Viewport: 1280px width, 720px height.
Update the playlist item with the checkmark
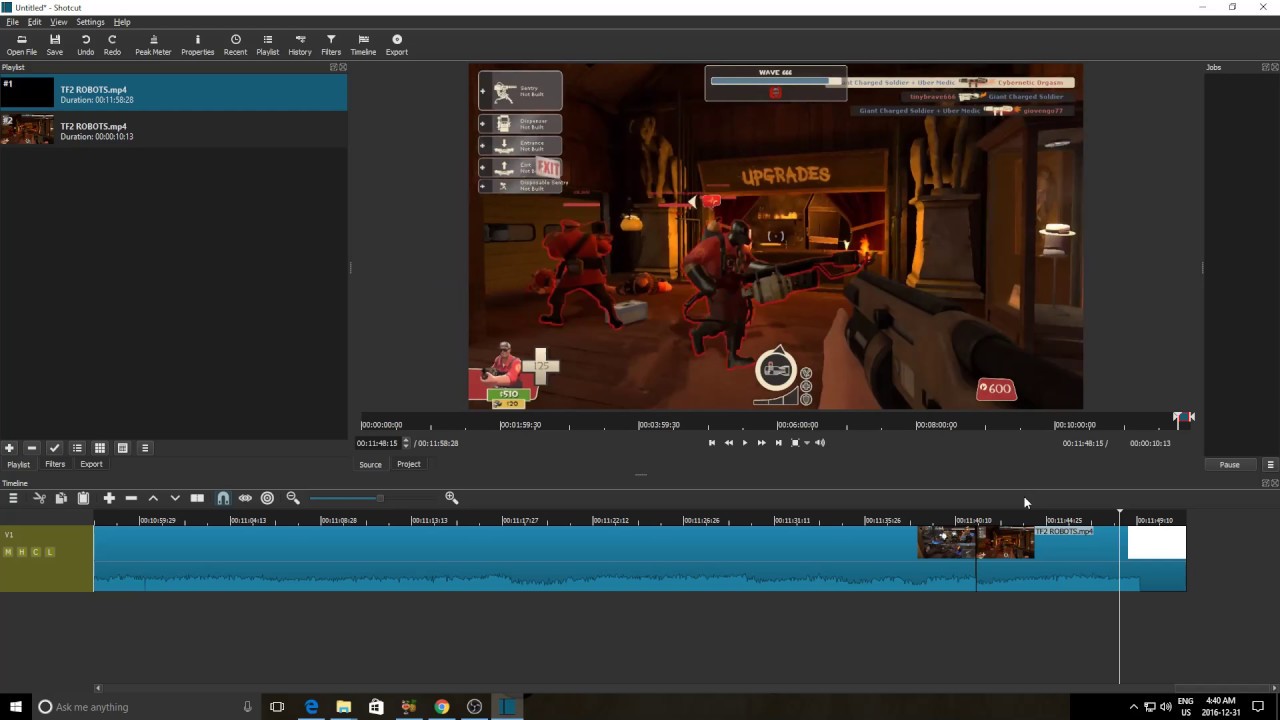pos(55,448)
